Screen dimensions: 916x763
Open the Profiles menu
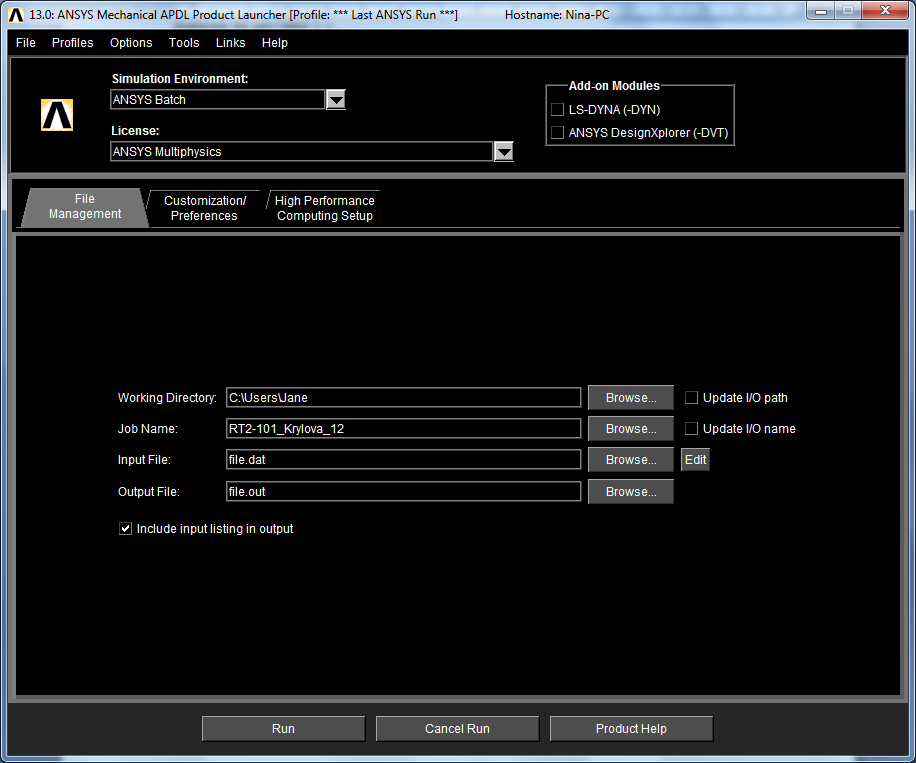(72, 43)
